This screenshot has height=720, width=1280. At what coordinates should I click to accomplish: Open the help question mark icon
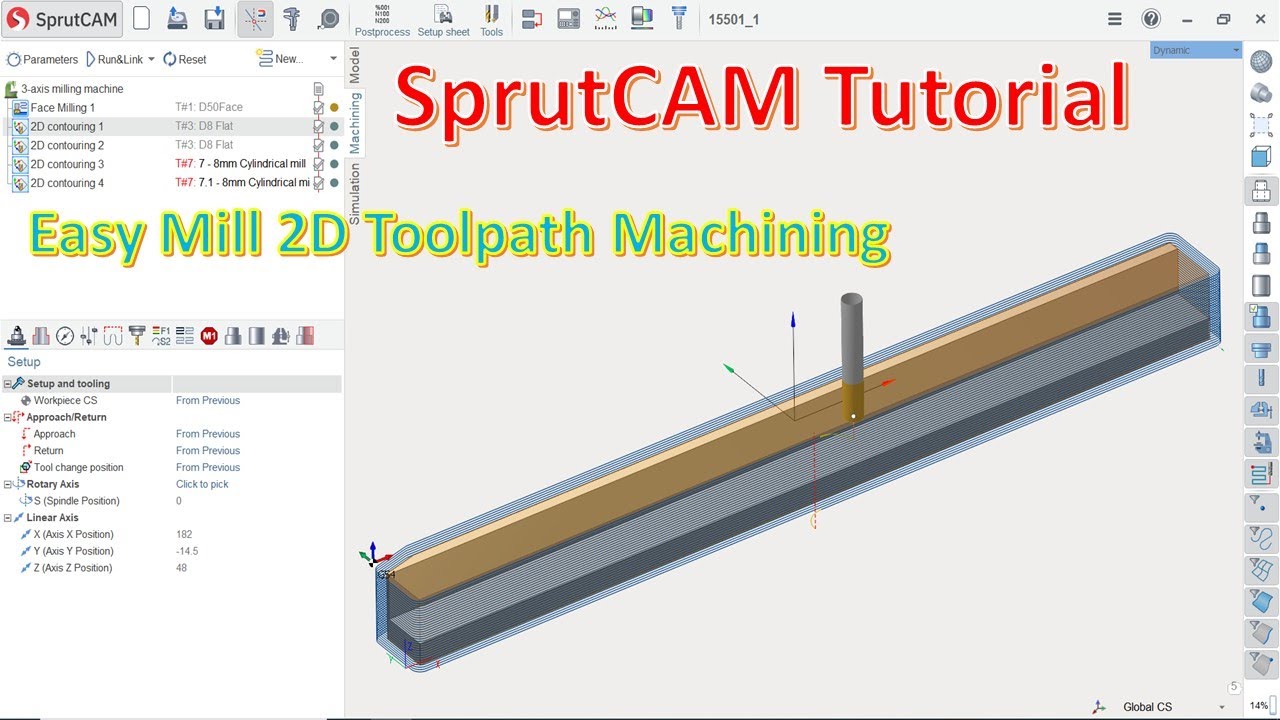click(x=1151, y=19)
